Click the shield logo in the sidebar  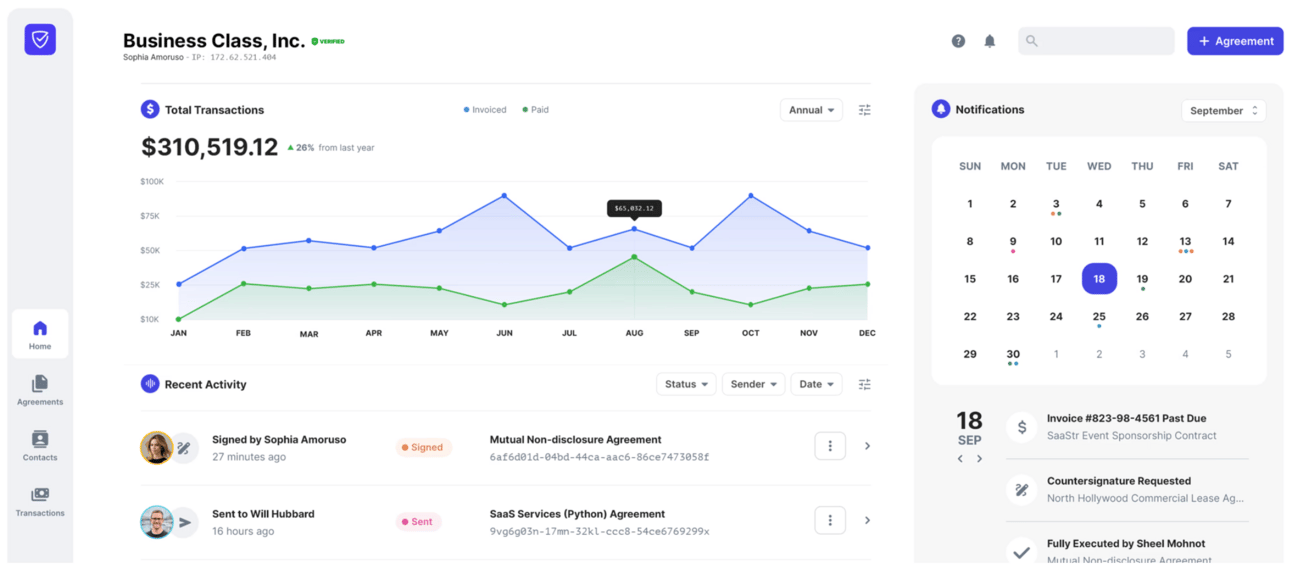[x=40, y=39]
